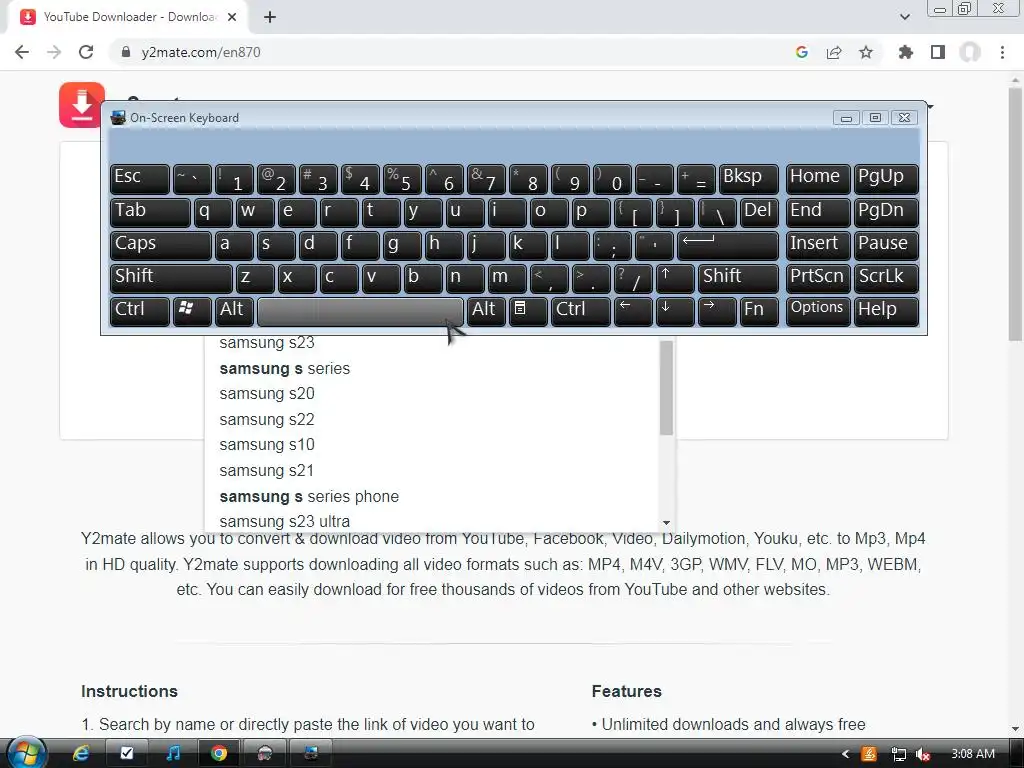Choose suggestion "samsung s20"
Screen dimensions: 1024x768
[x=432, y=394]
